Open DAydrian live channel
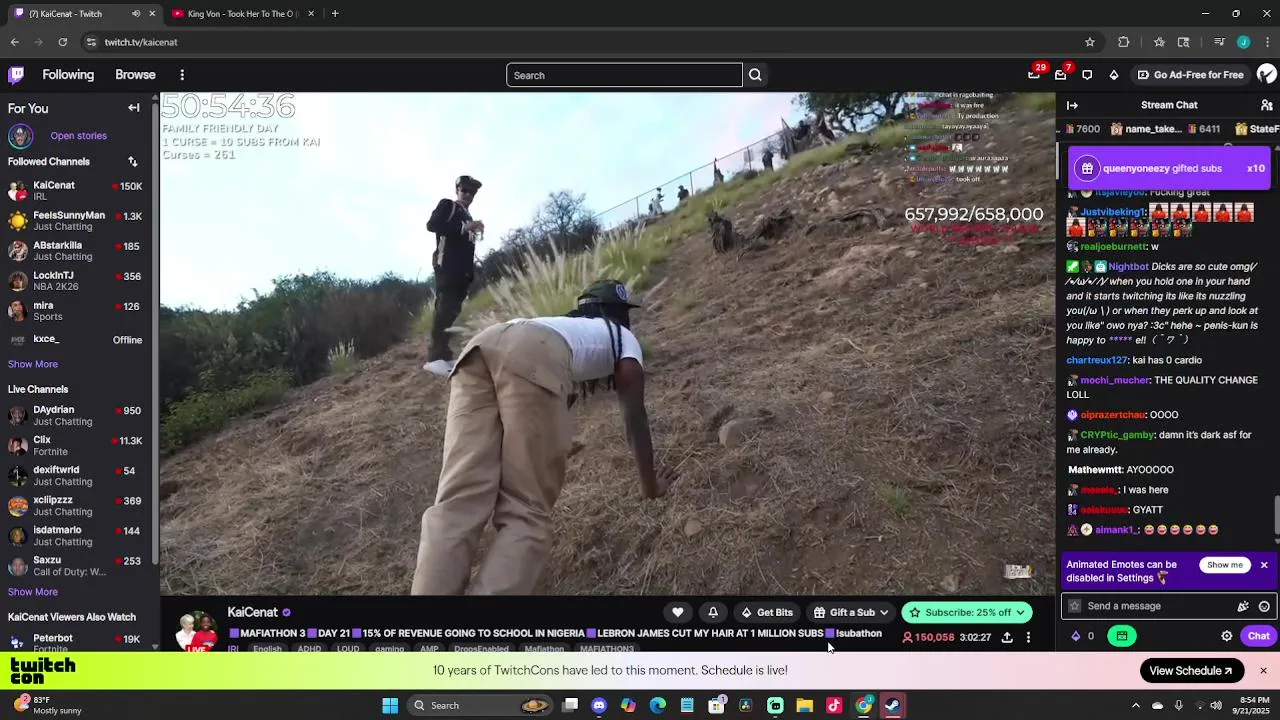The height and width of the screenshot is (720, 1280). (77, 416)
